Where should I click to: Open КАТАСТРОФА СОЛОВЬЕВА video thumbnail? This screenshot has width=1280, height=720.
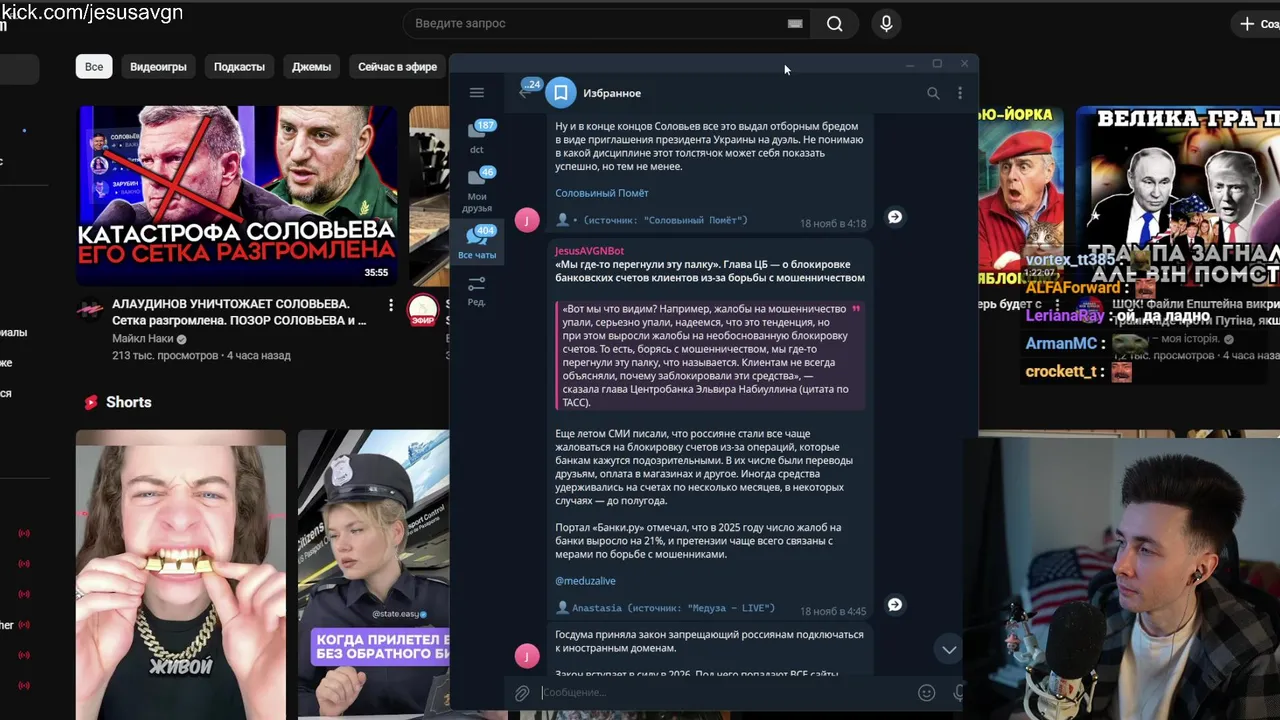tap(237, 196)
